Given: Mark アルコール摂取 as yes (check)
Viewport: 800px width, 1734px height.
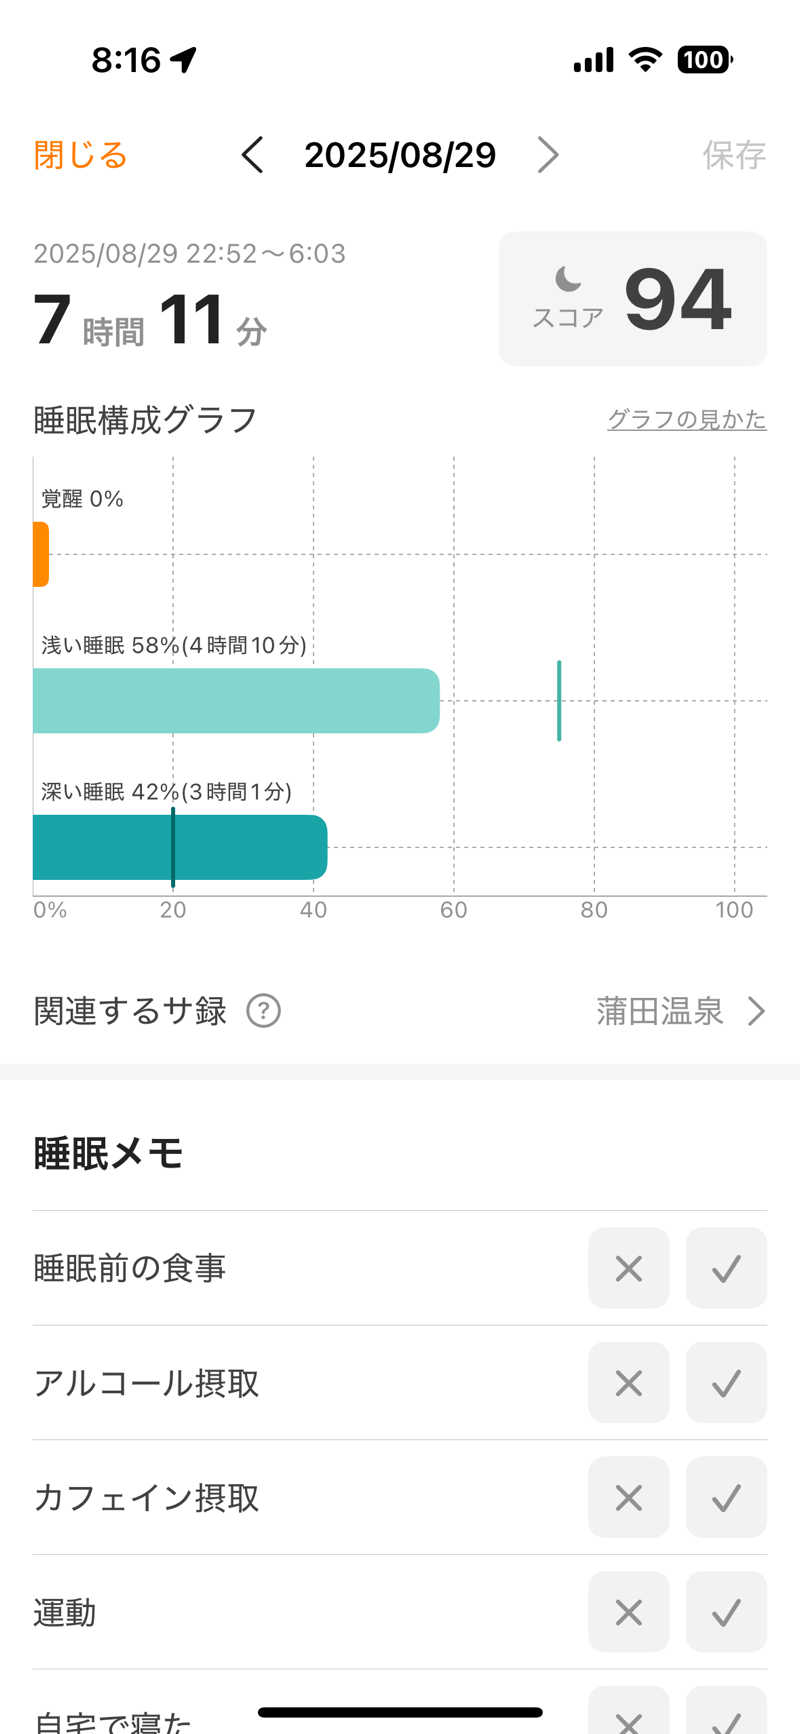Looking at the screenshot, I should tap(726, 1383).
